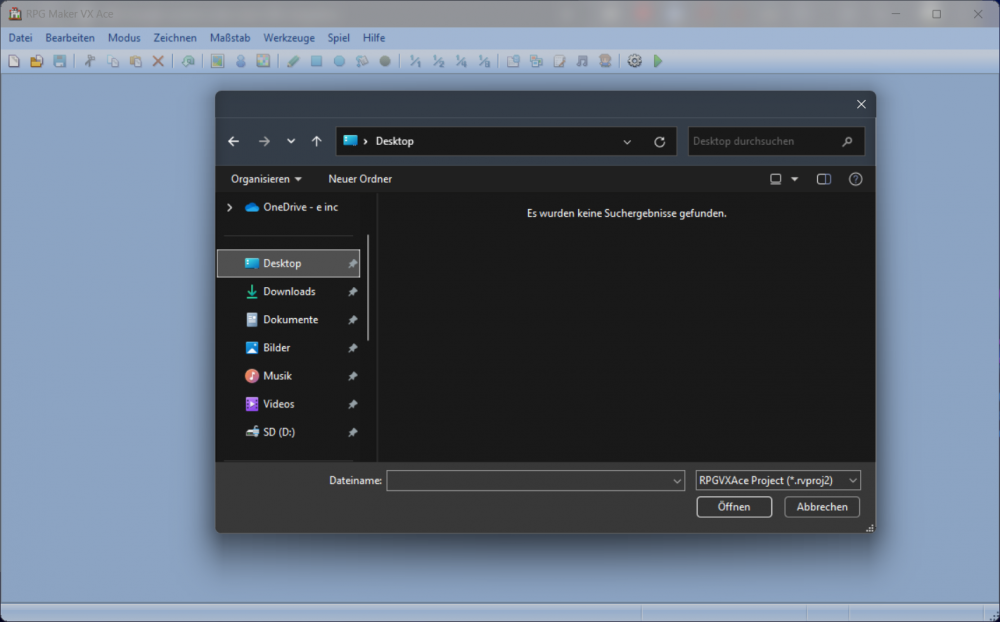This screenshot has width=1000, height=622.
Task: Open the Werkzeuge menu
Action: [x=289, y=38]
